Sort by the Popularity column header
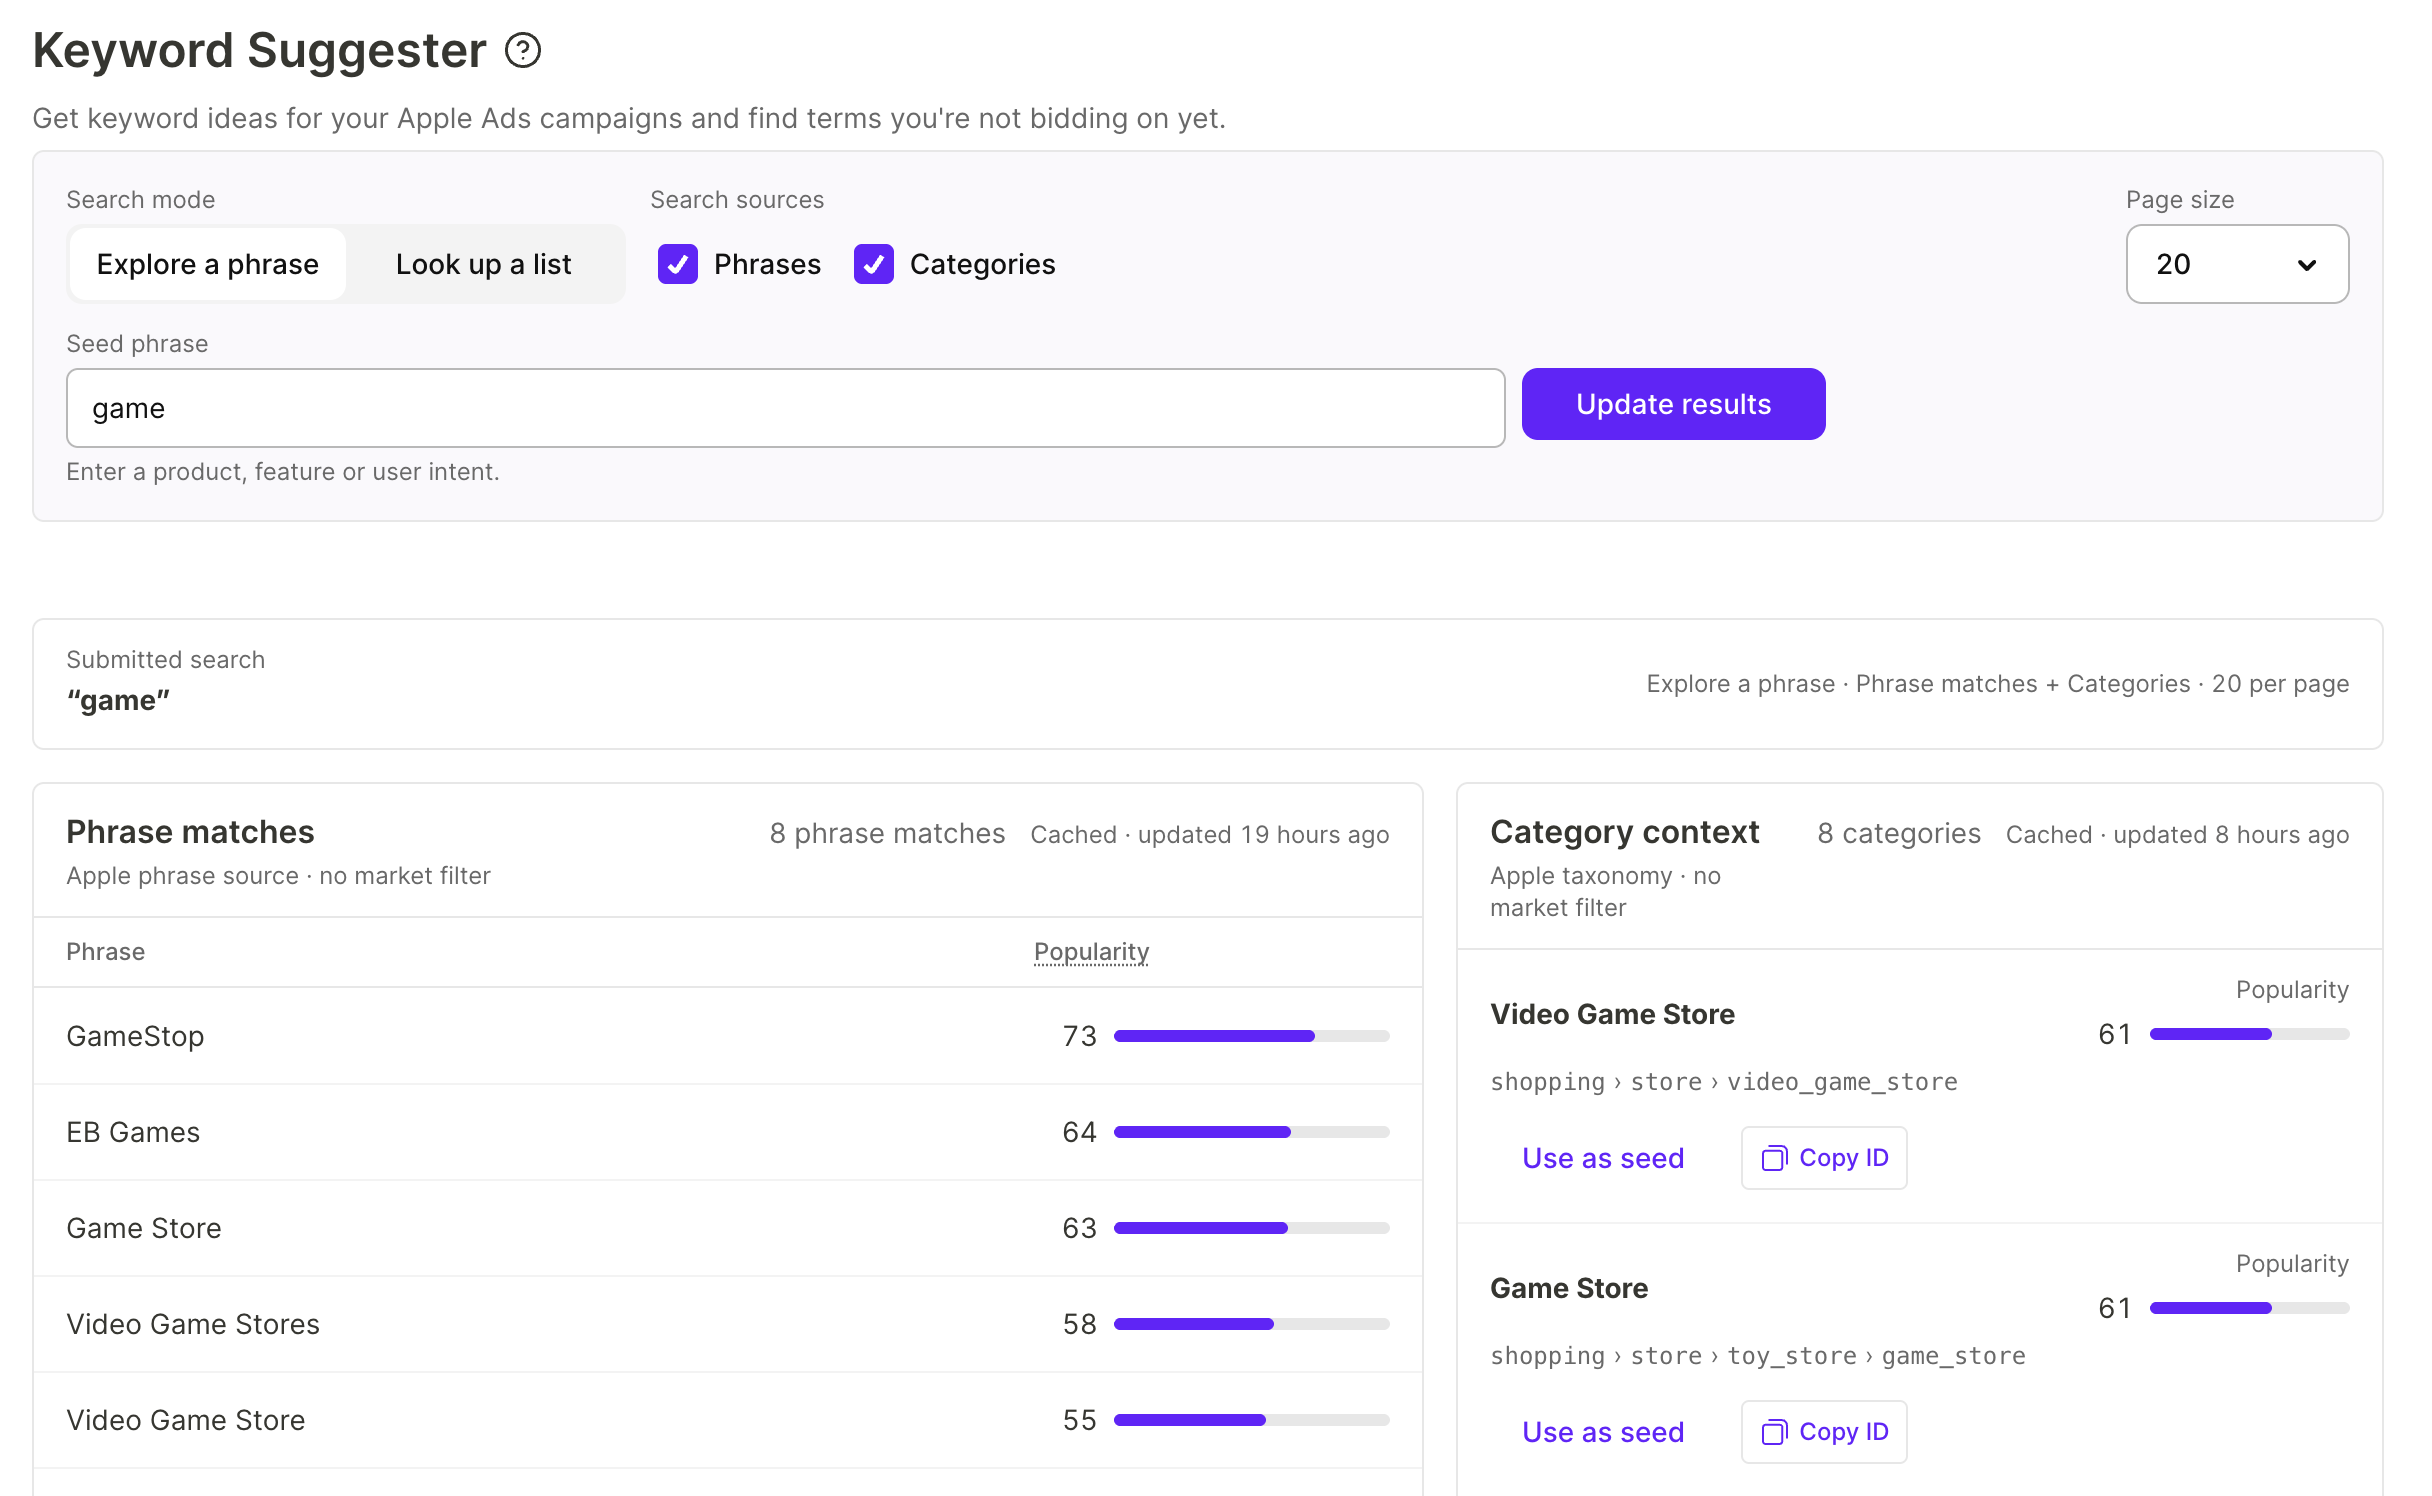The image size is (2432, 1496). click(x=1091, y=952)
